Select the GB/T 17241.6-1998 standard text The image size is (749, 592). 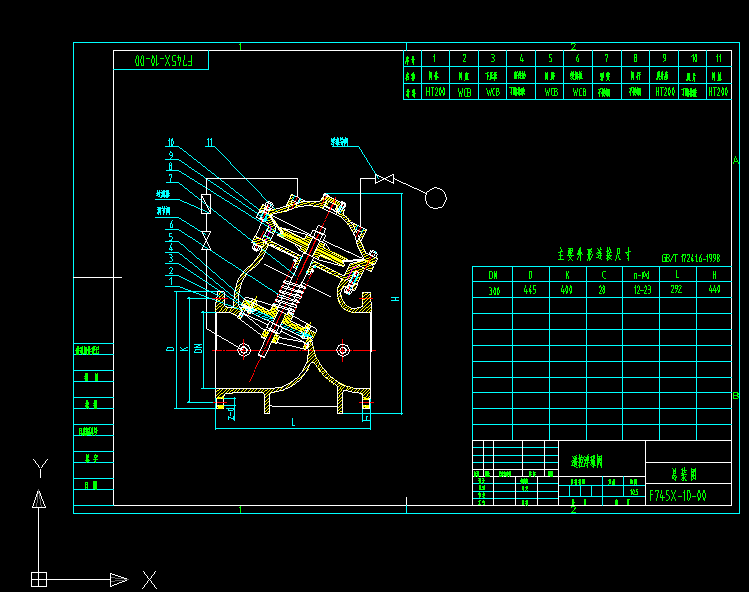(691, 258)
